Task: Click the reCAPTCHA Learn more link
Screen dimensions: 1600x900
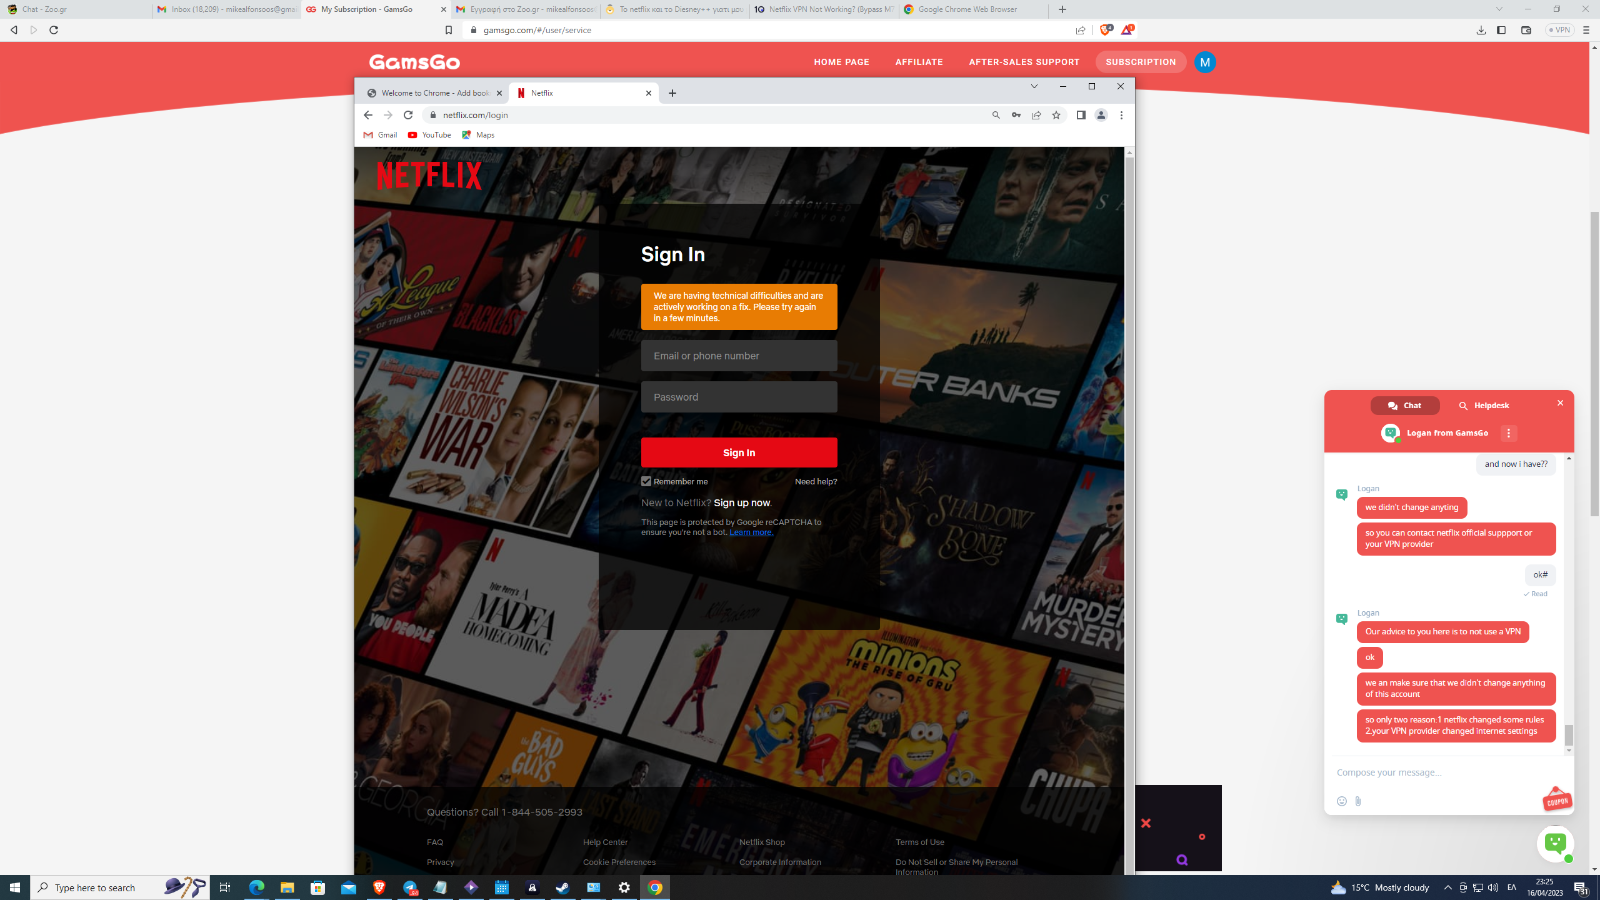Action: pyautogui.click(x=751, y=532)
